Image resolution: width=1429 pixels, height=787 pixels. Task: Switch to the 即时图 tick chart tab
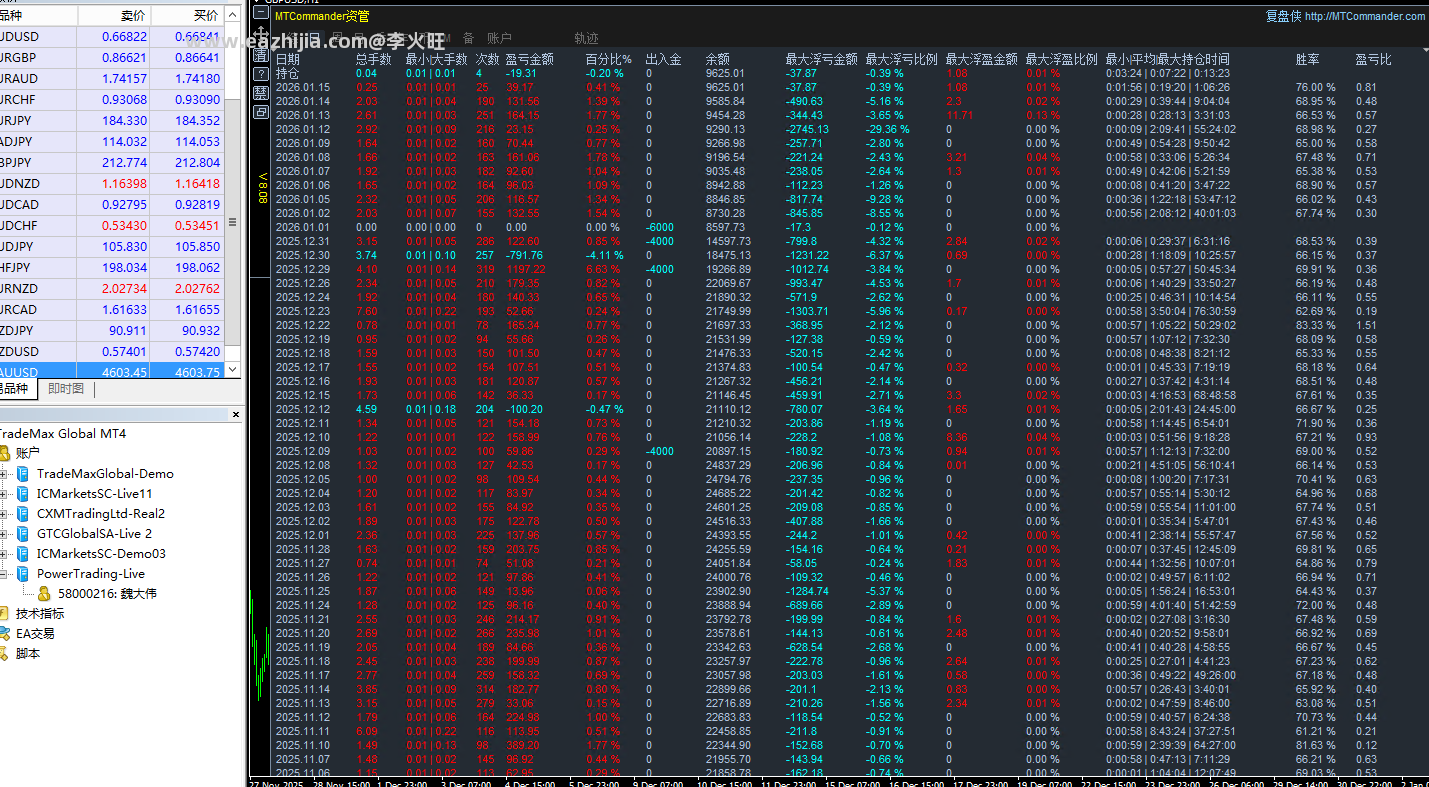click(x=66, y=389)
